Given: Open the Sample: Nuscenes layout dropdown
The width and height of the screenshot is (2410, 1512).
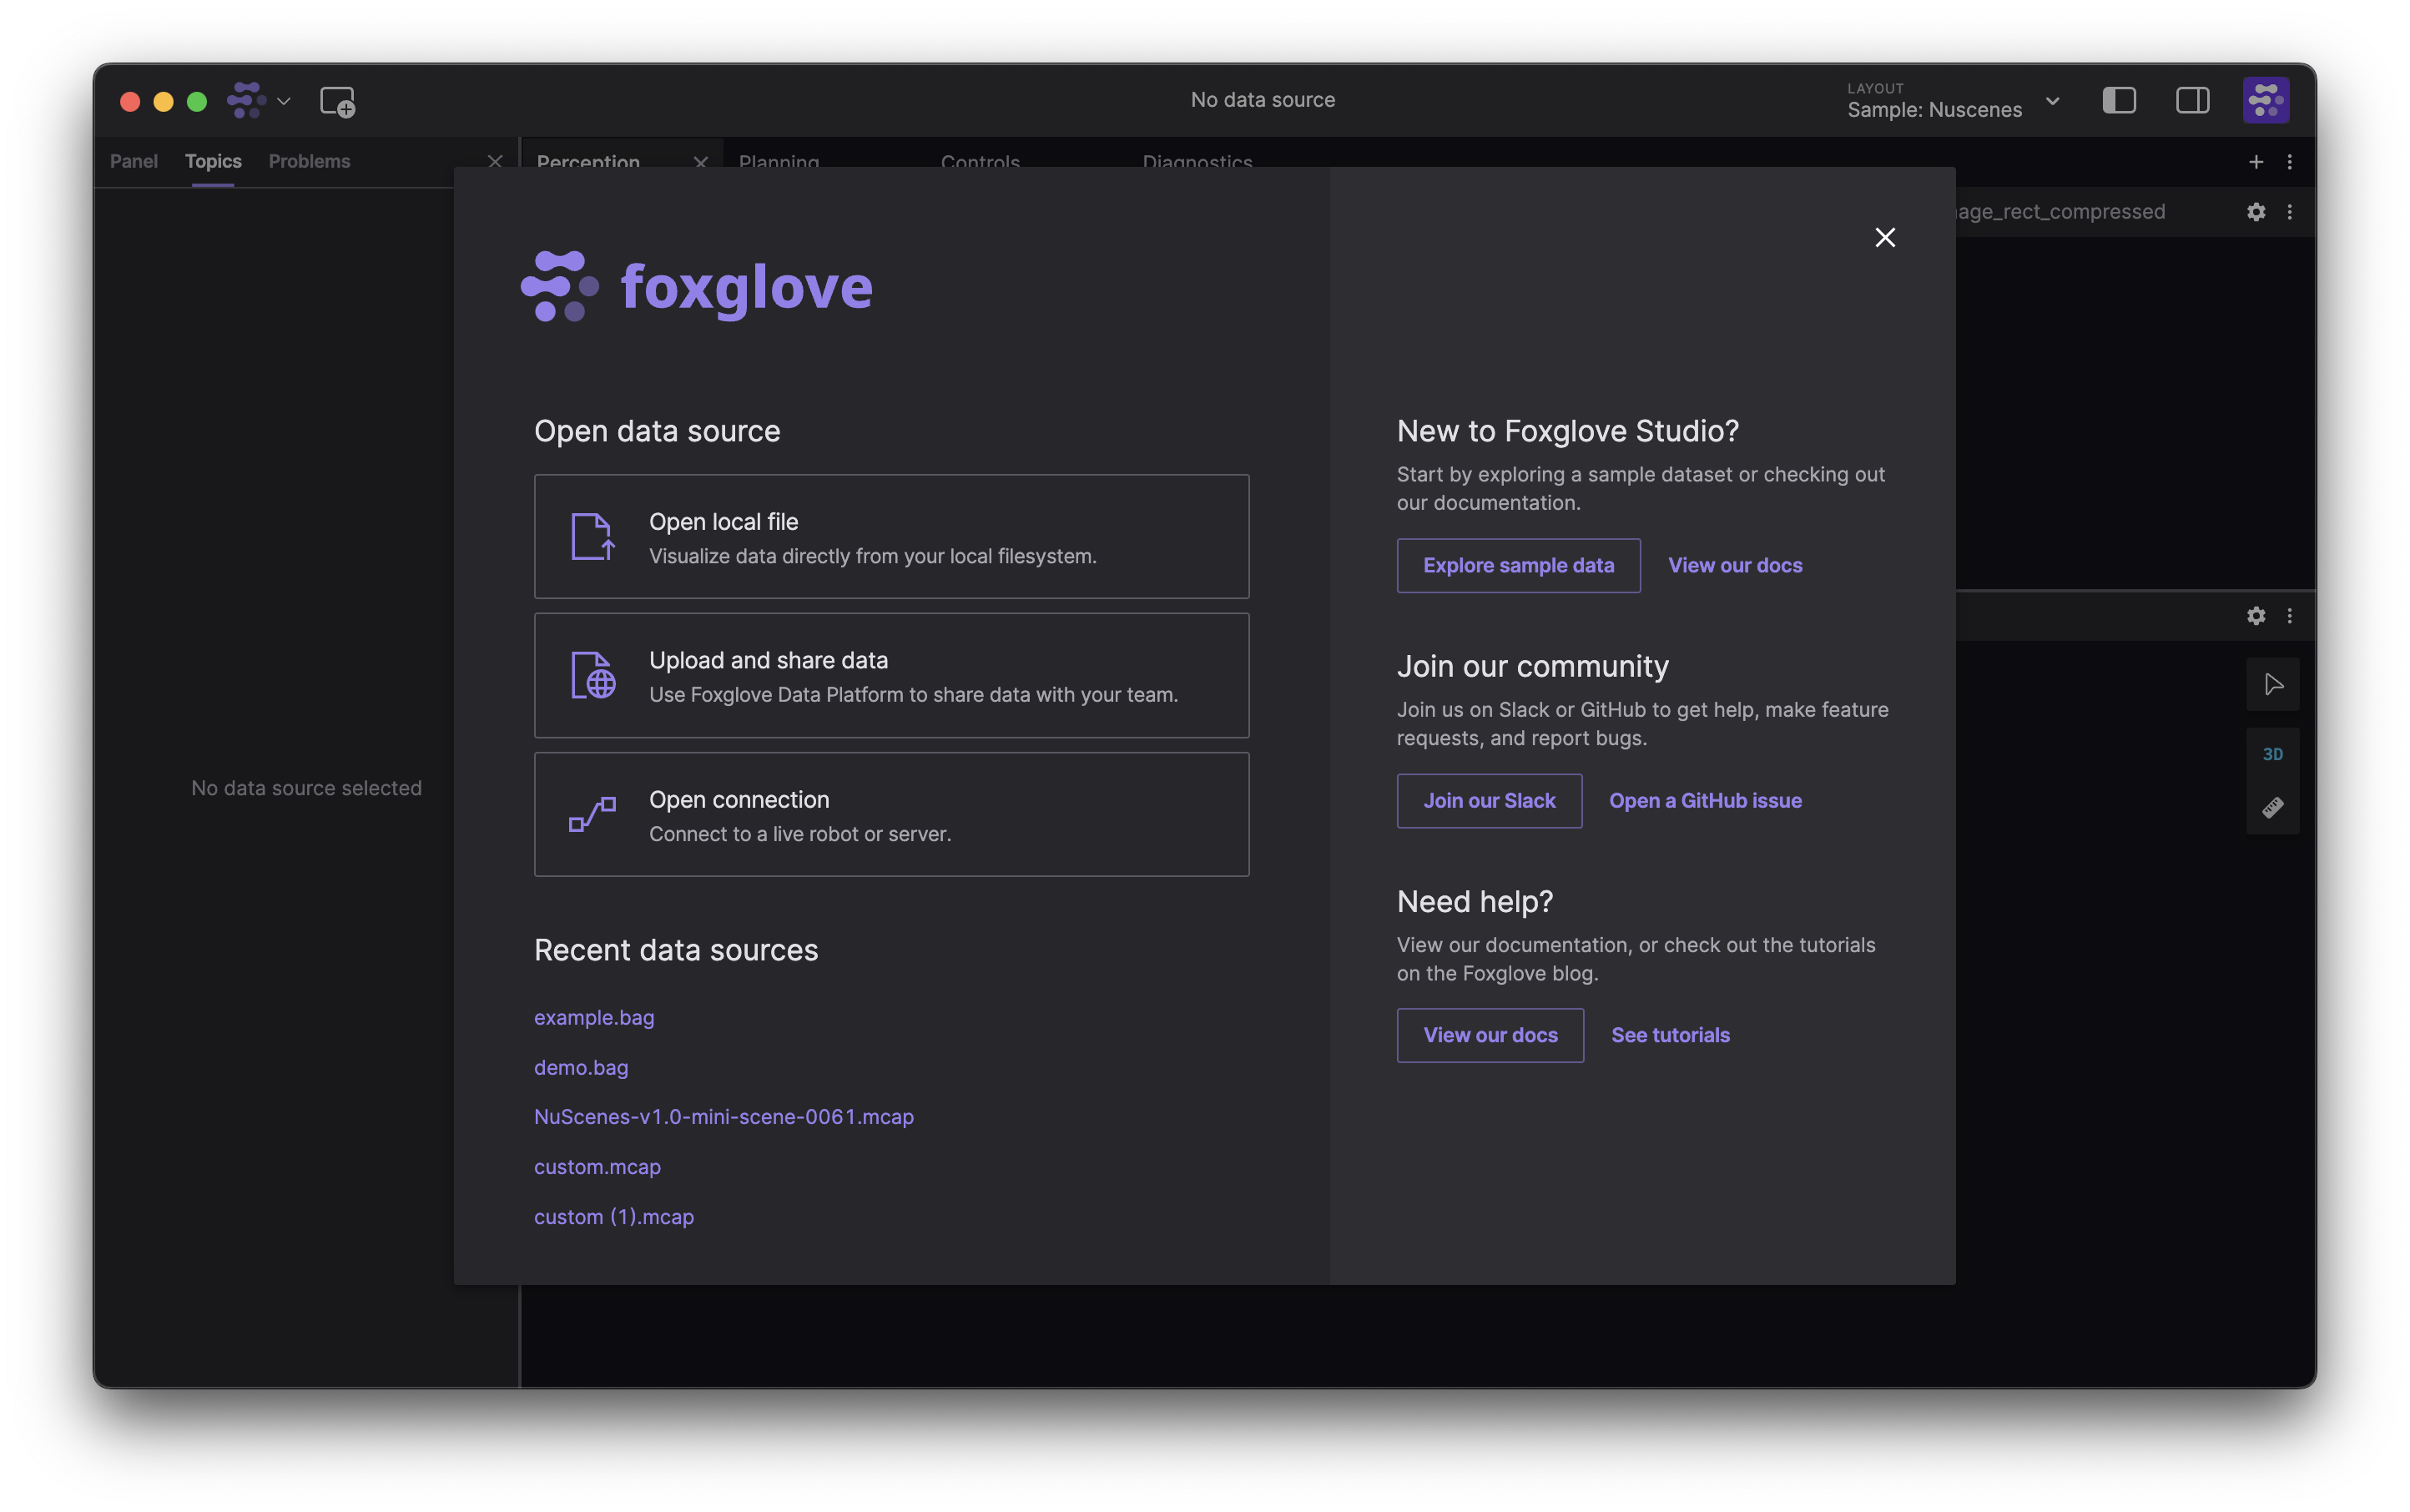Looking at the screenshot, I should tap(1953, 100).
